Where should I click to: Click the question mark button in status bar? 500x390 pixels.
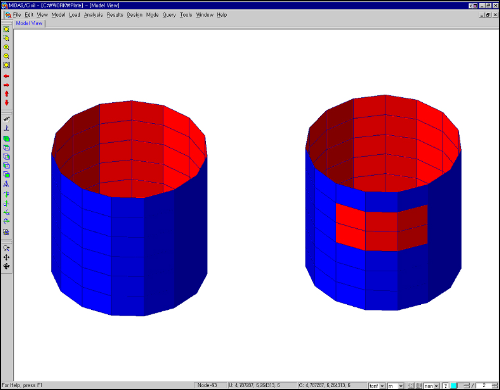click(446, 386)
